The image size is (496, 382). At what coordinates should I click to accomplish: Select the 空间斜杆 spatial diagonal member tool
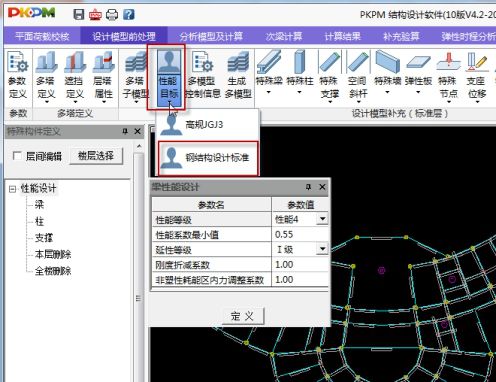click(x=358, y=76)
